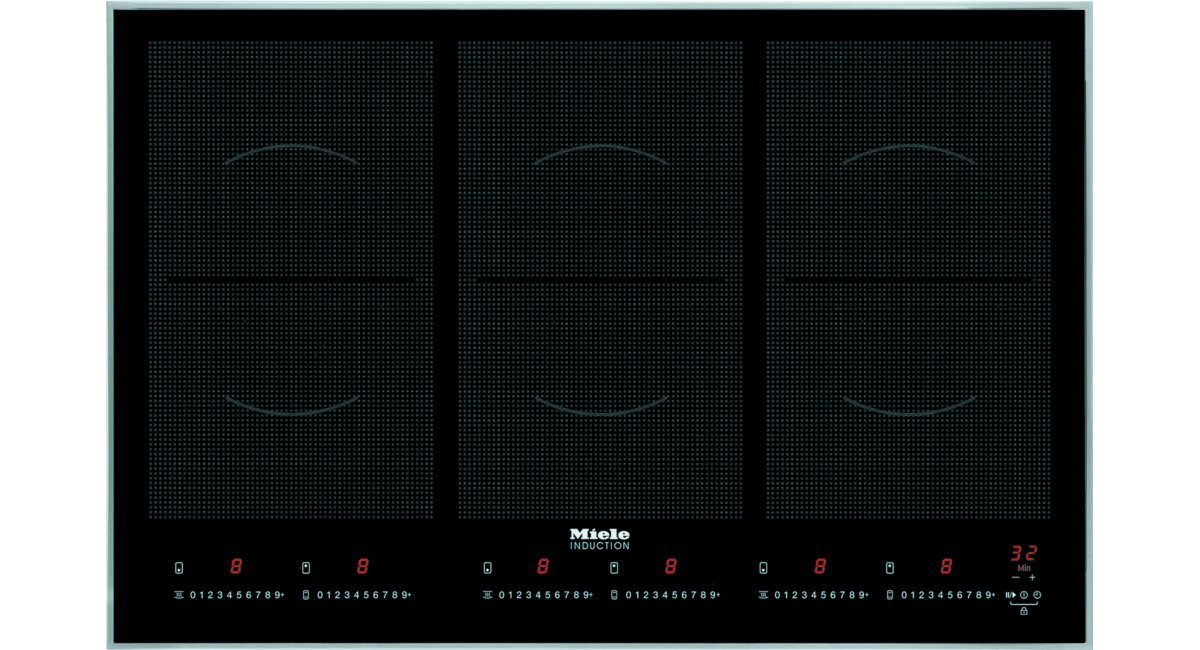1200x650 pixels.
Task: Tap the padlock system lock icon
Action: click(x=1024, y=610)
